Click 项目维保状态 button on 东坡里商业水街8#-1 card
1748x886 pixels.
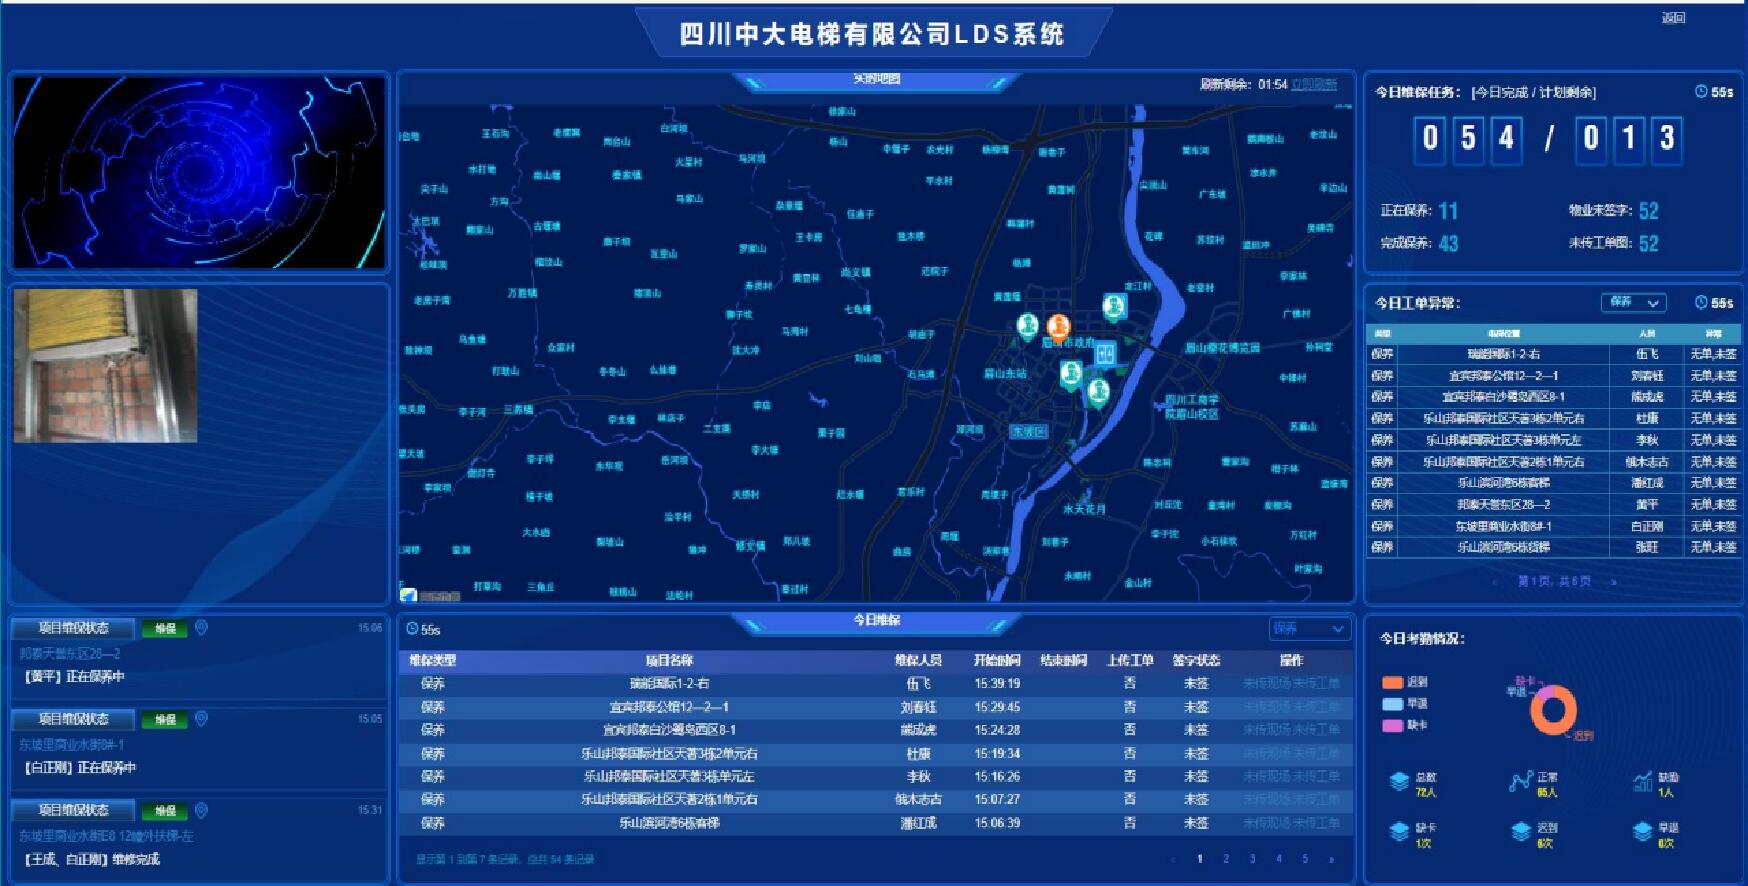74,719
